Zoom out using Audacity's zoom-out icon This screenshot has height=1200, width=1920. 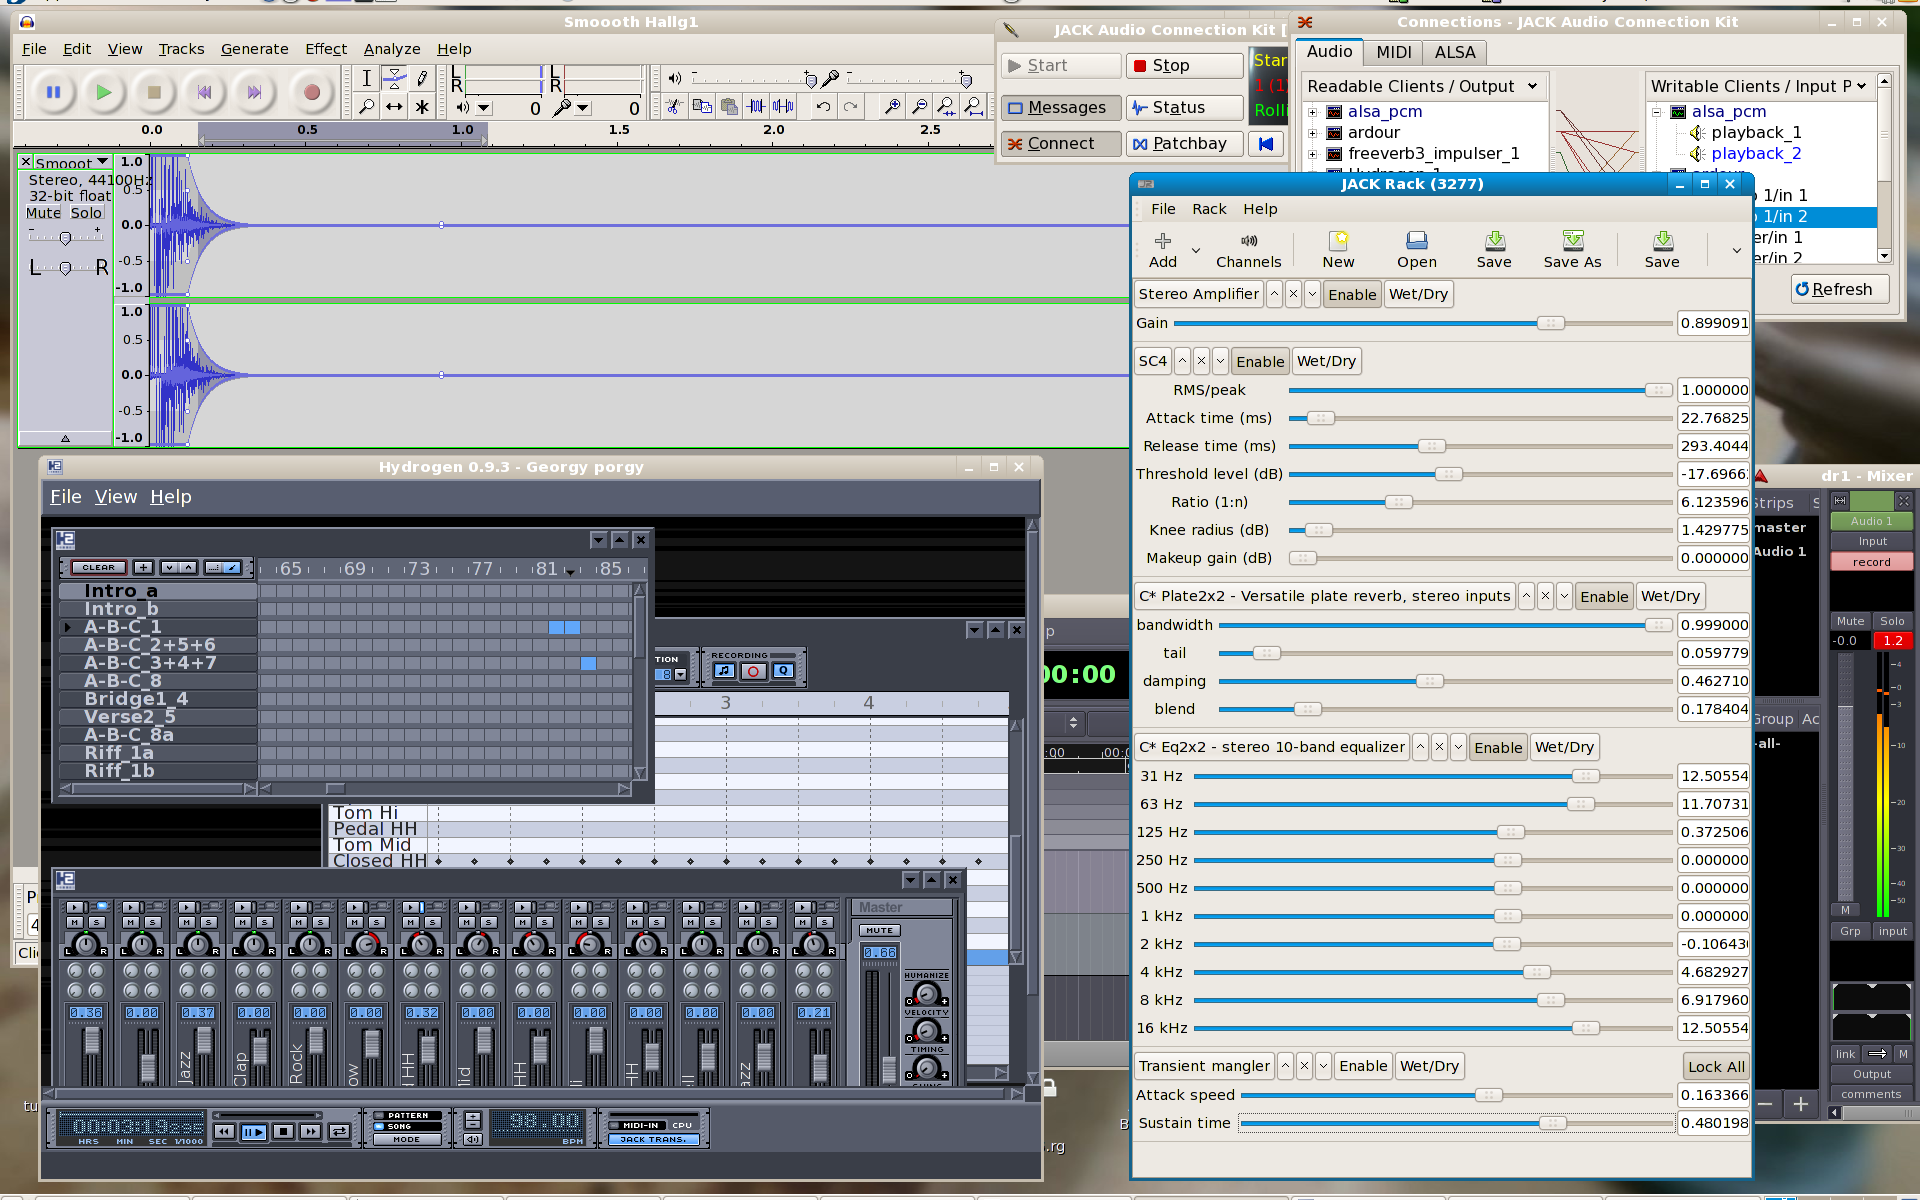[x=919, y=106]
